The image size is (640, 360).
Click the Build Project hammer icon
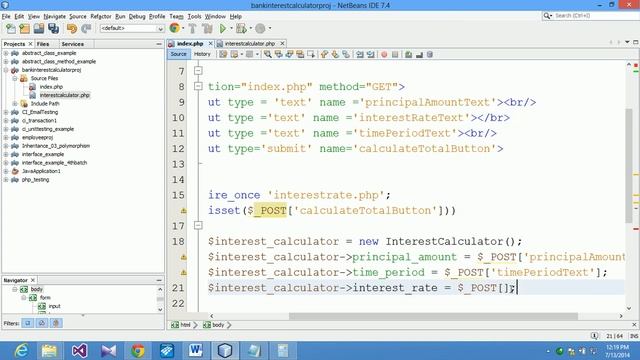point(193,28)
